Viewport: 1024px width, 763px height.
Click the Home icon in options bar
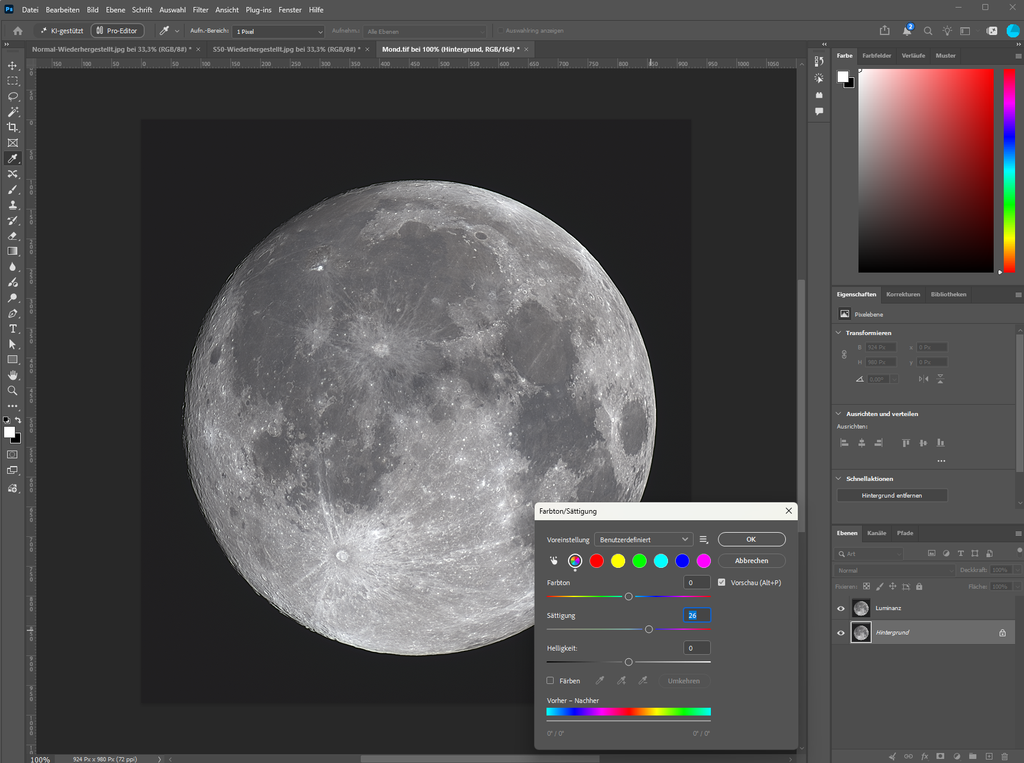tap(18, 31)
